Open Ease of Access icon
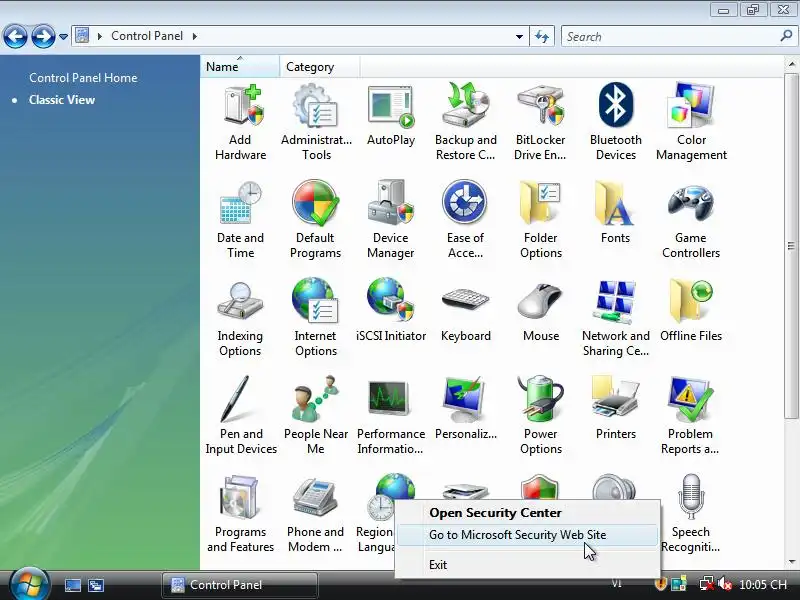Screen dimensions: 800x600 465,220
